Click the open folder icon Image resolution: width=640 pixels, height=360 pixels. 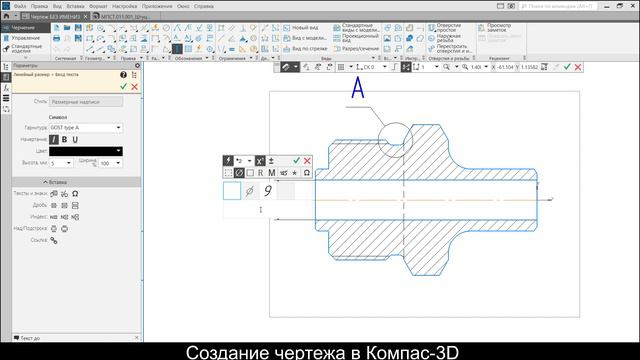(x=67, y=28)
